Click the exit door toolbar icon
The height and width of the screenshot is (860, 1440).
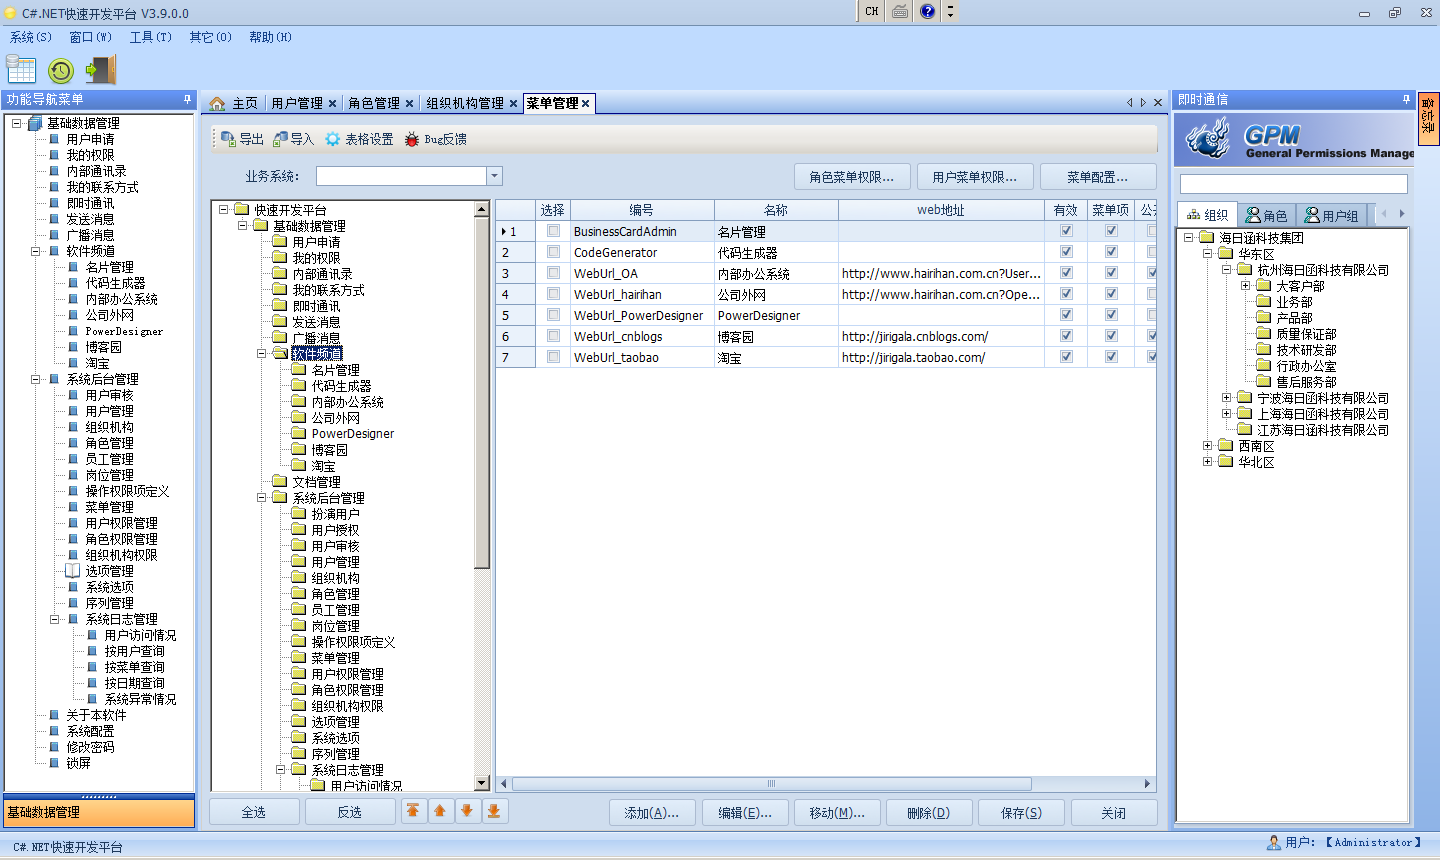point(100,69)
